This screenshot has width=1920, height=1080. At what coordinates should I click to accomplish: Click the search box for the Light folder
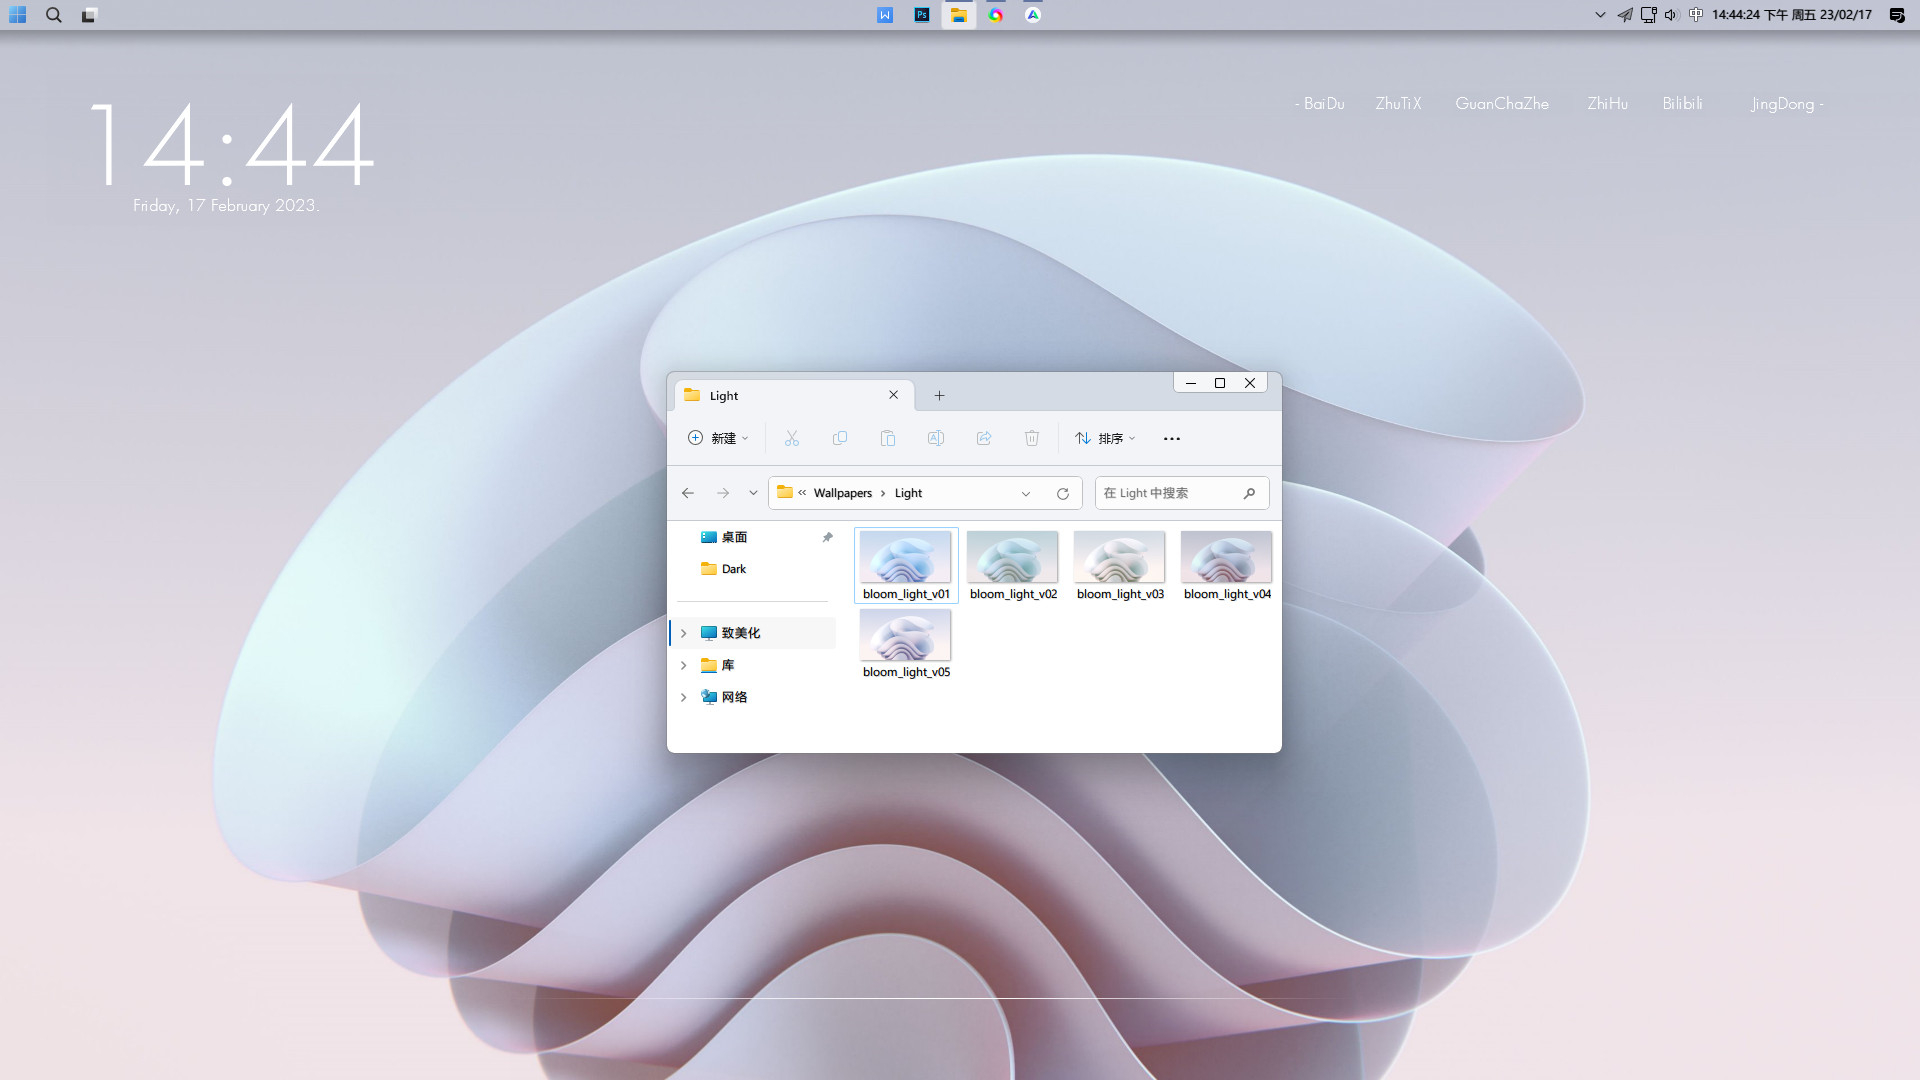tap(1170, 493)
